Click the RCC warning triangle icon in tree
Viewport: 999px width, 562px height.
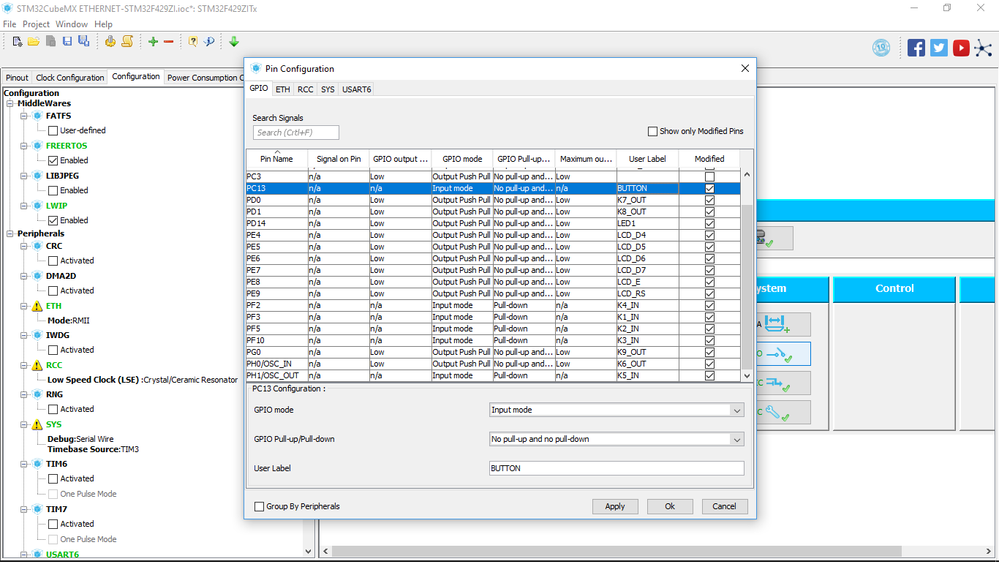pos(38,365)
